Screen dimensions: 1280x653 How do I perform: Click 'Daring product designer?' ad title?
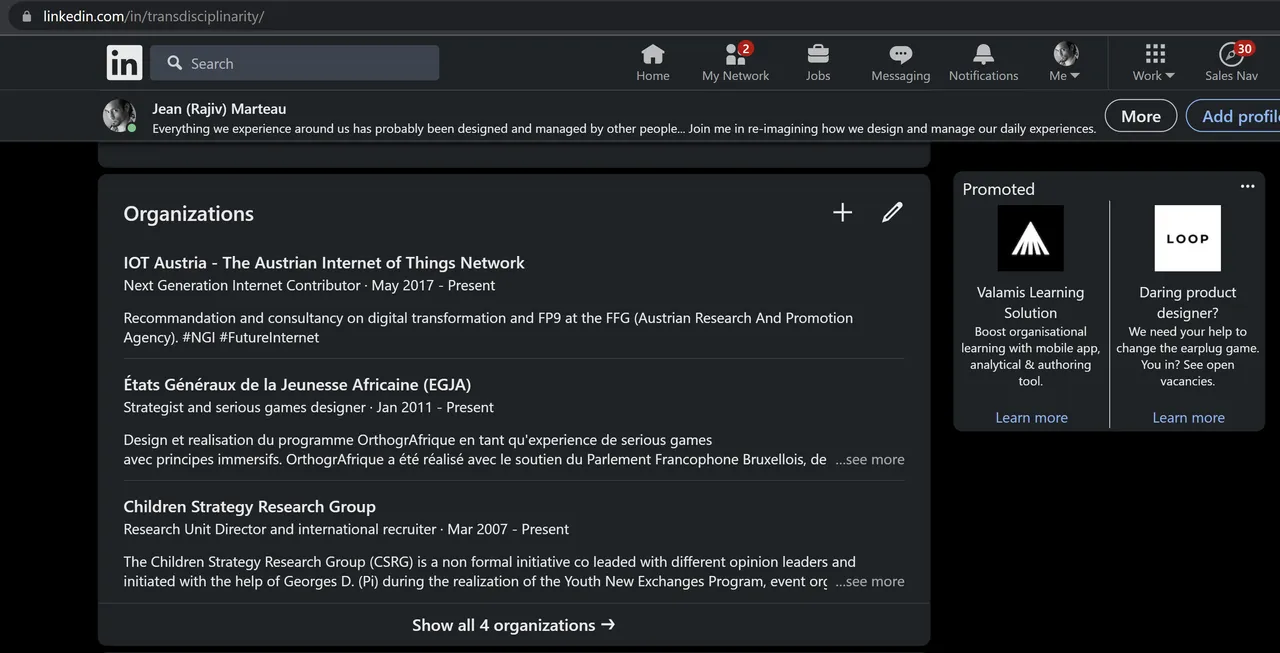pos(1188,302)
